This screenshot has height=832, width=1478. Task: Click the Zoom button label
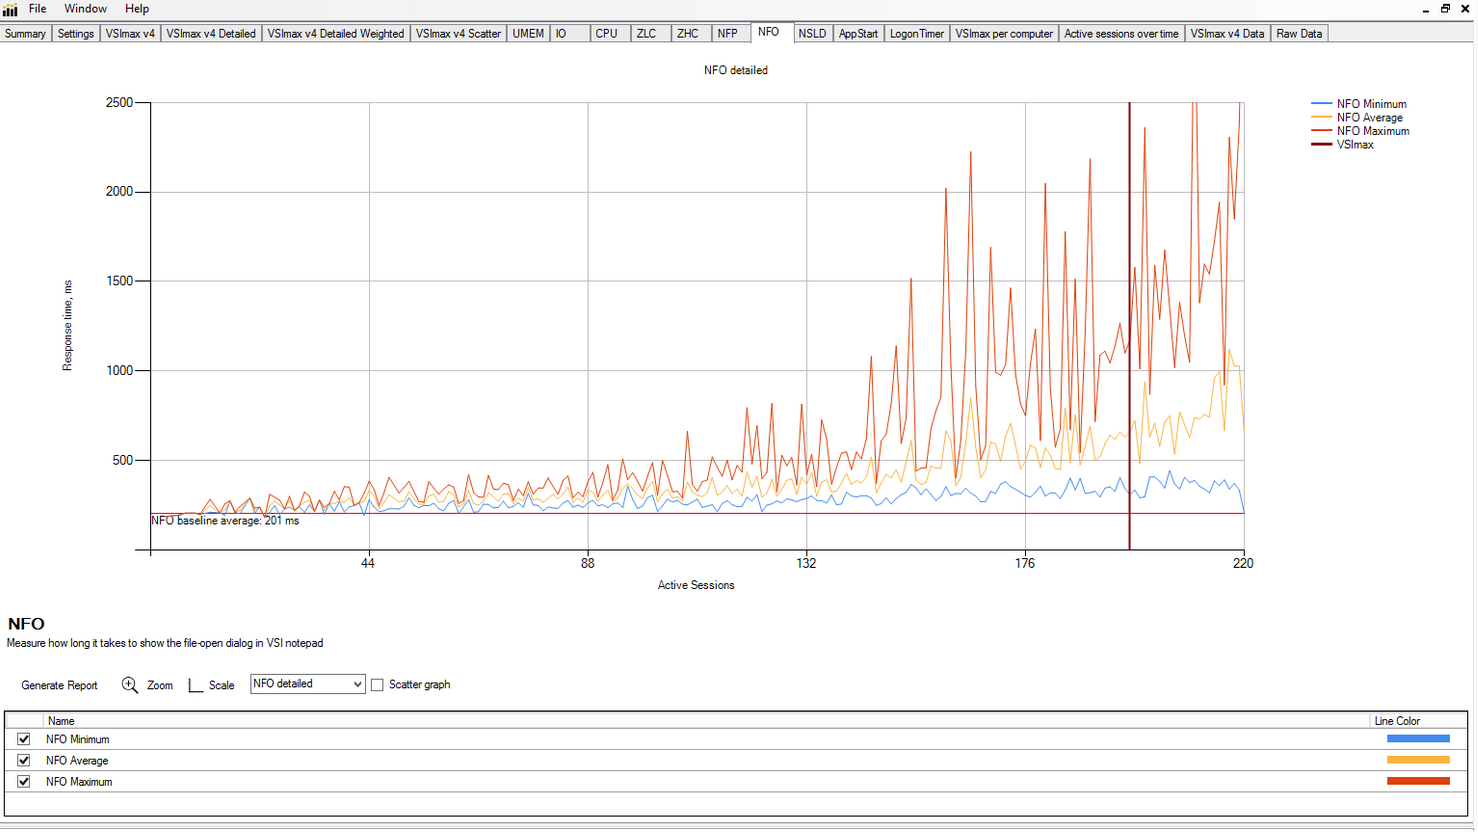point(160,685)
